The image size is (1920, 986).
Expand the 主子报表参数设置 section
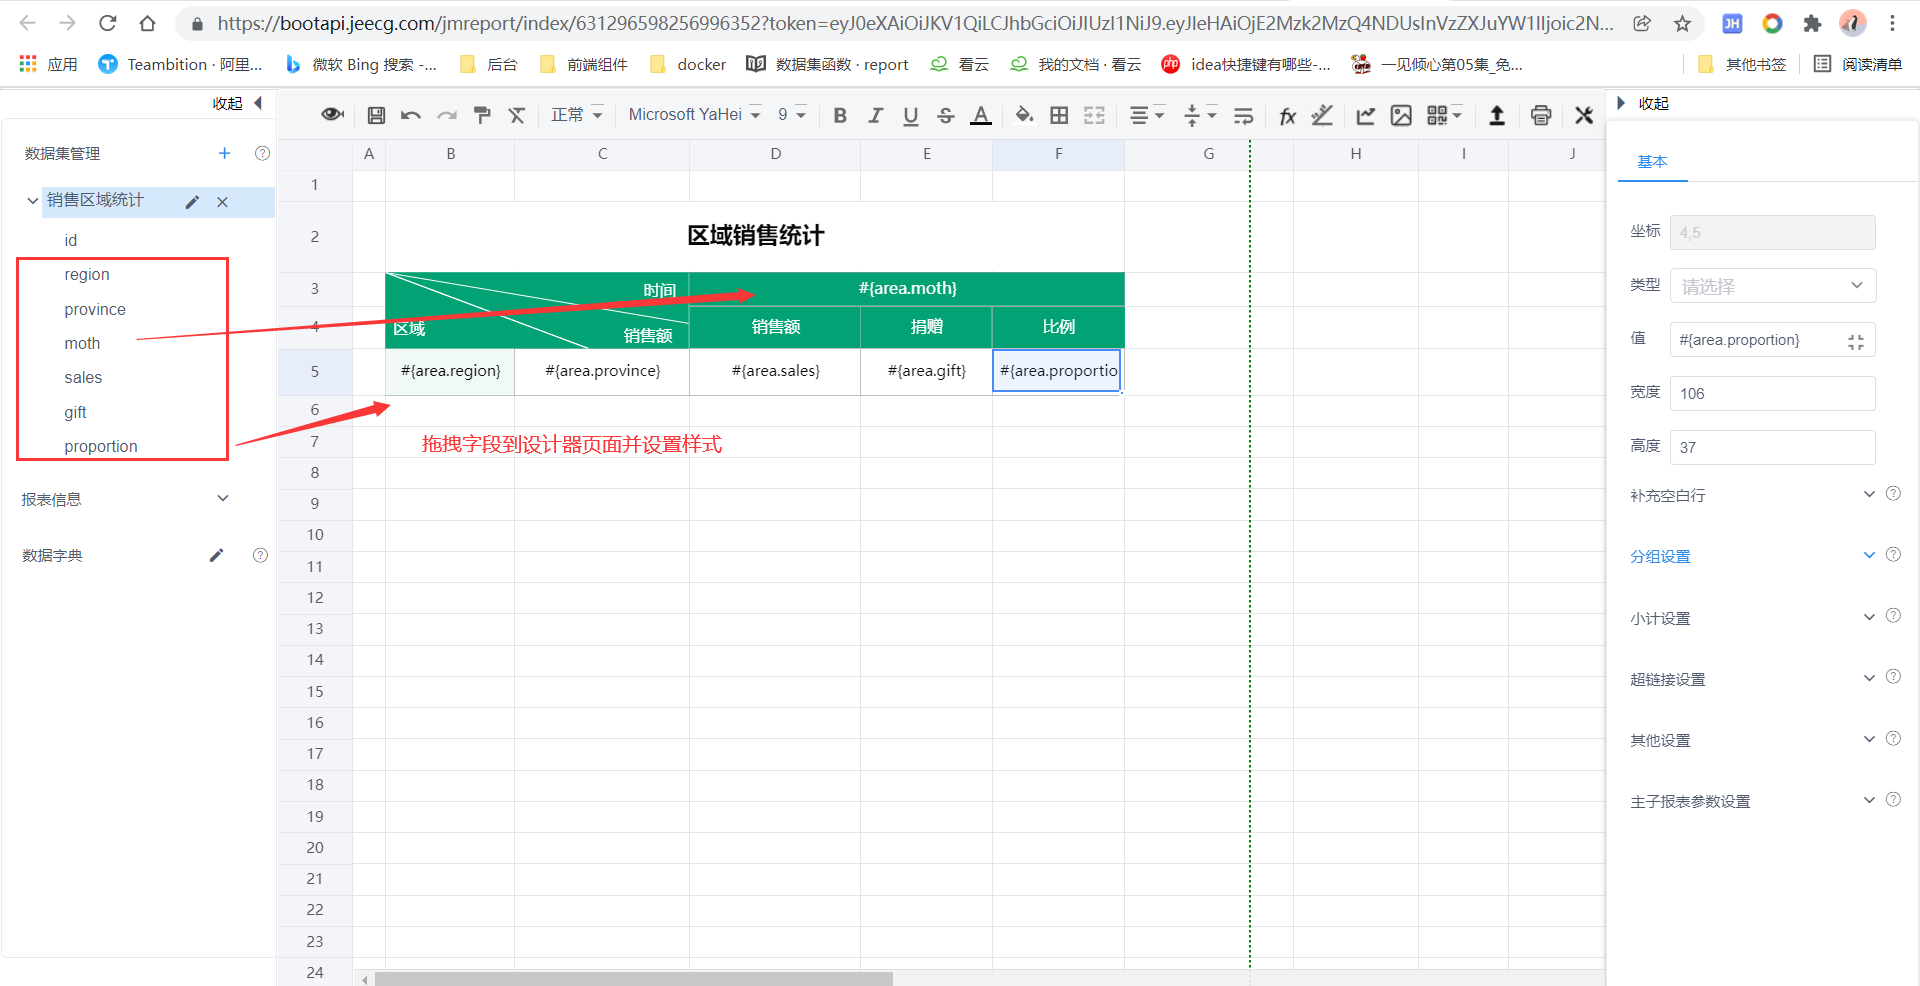pos(1869,800)
